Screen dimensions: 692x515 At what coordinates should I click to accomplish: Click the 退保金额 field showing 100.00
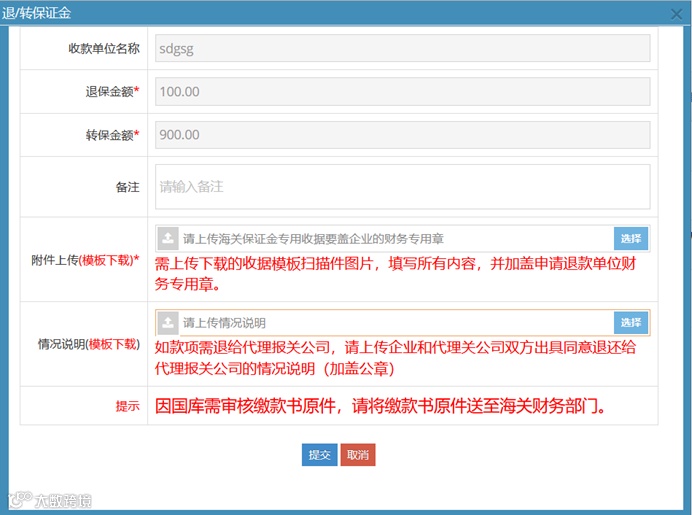pos(402,91)
